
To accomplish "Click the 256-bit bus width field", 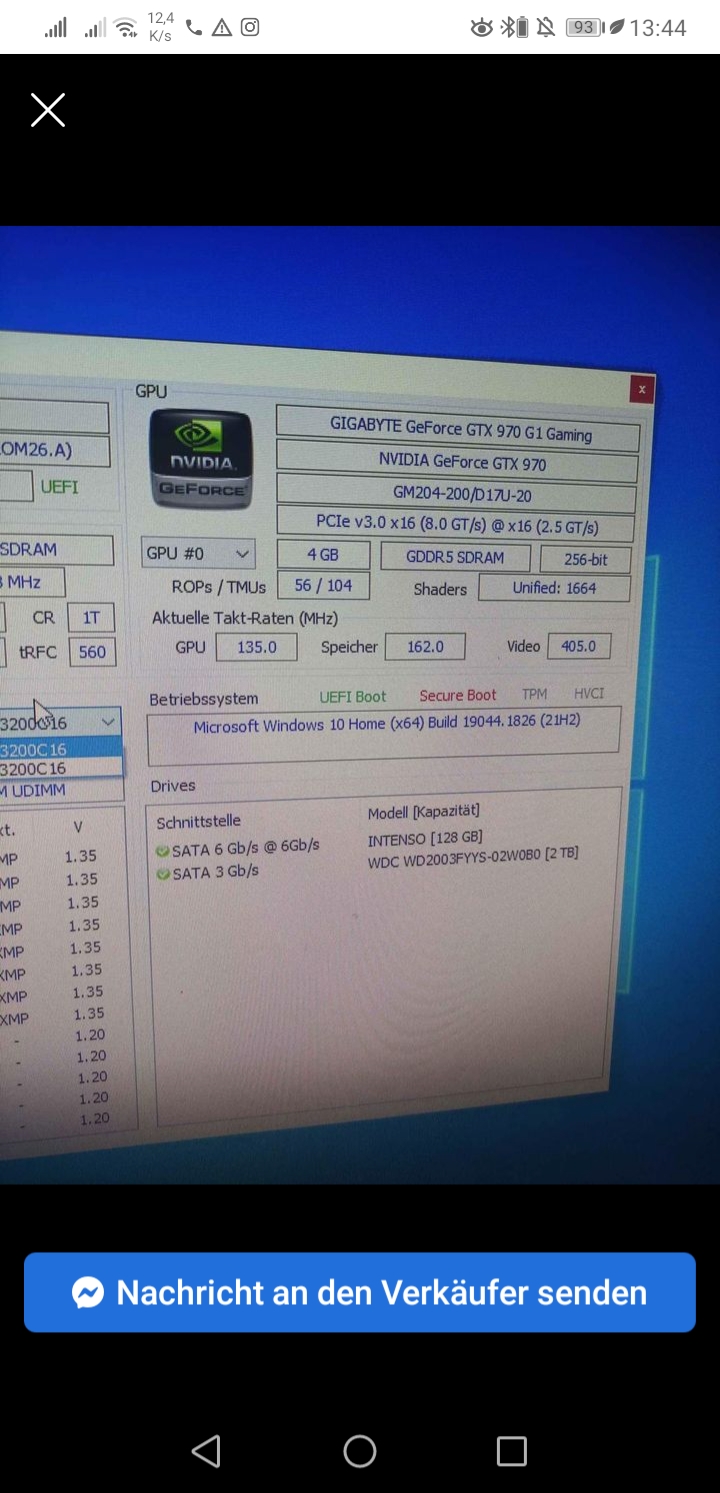I will click(586, 560).
